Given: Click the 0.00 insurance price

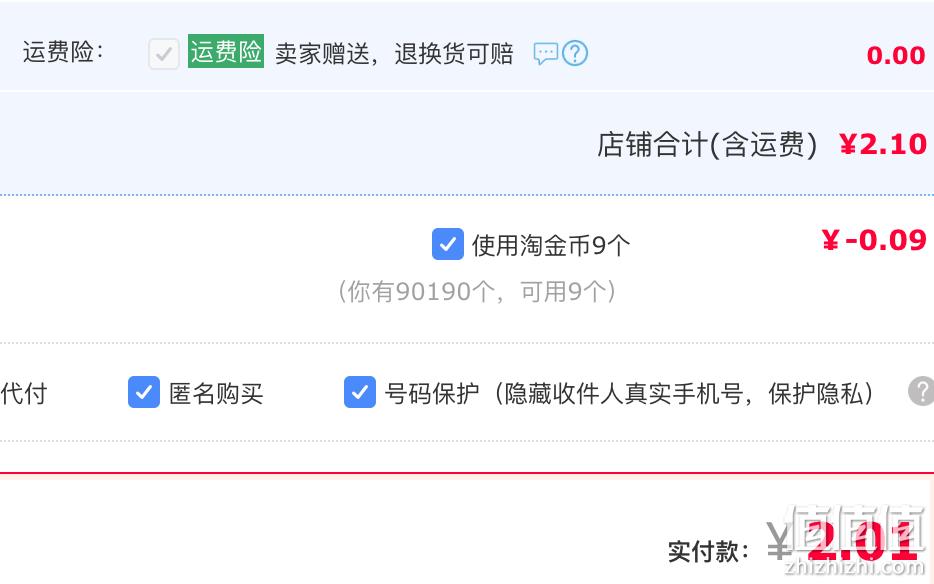Looking at the screenshot, I should tap(896, 55).
